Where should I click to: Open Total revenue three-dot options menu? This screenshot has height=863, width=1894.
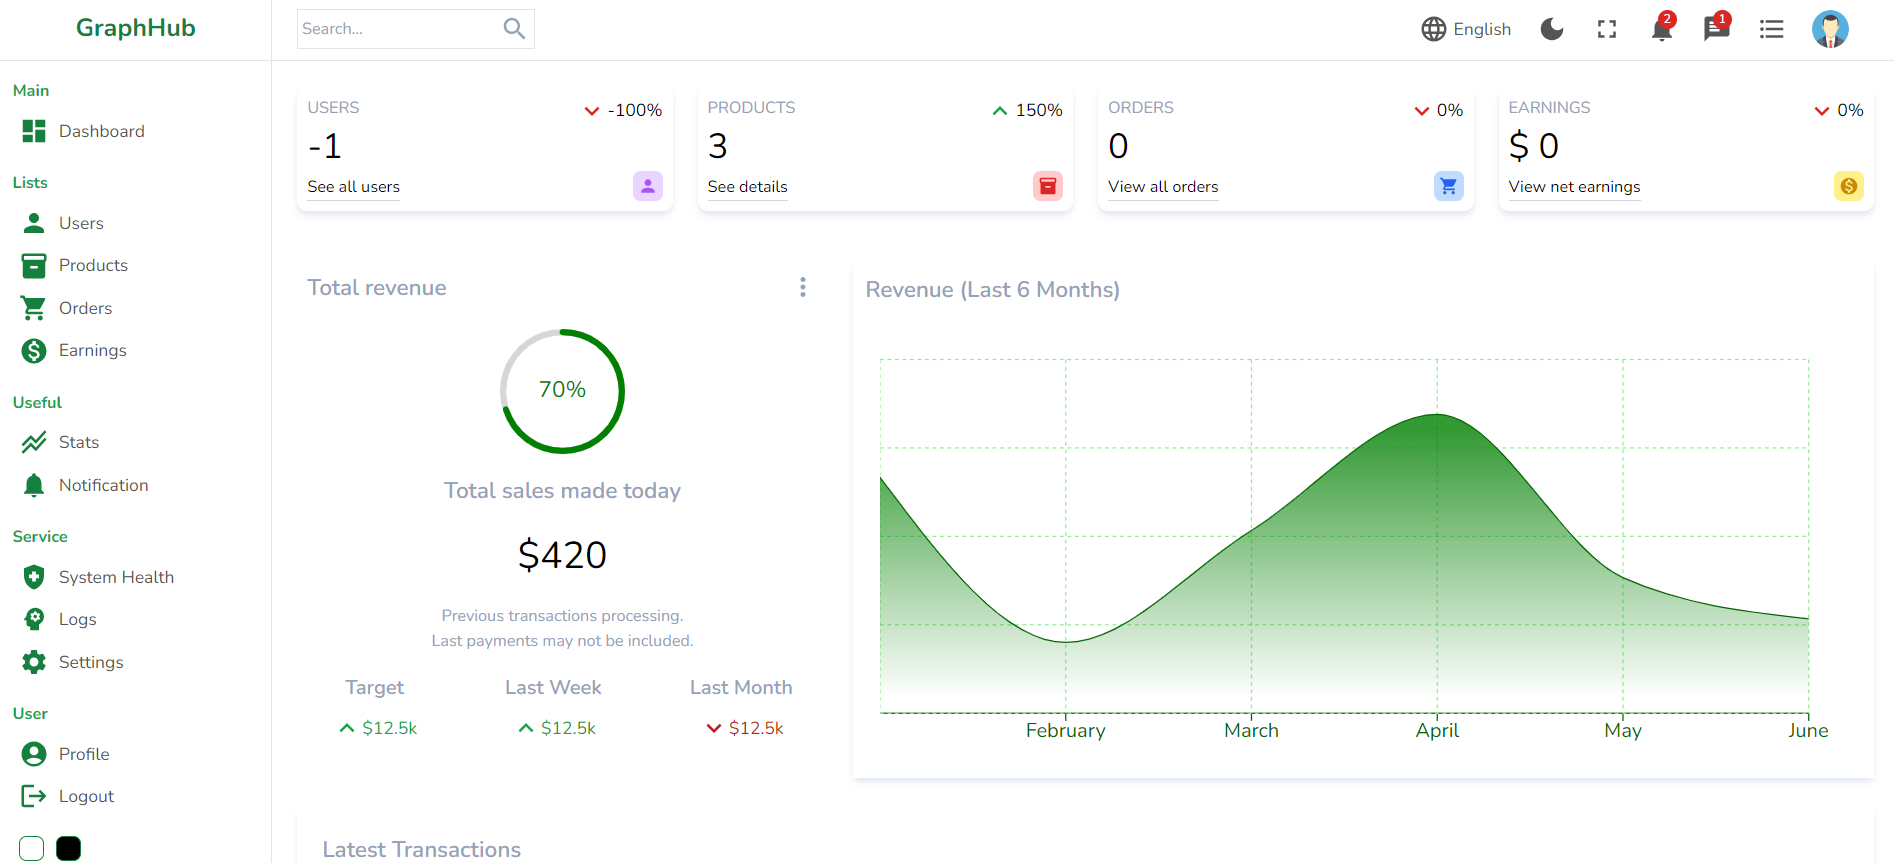802,288
